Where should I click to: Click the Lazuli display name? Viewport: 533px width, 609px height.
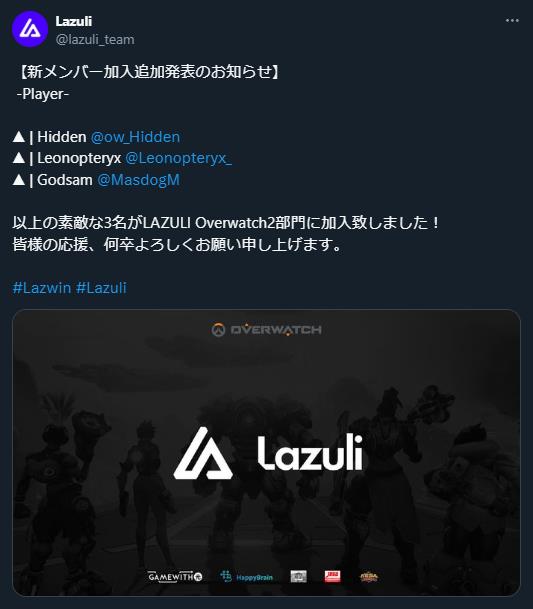(x=74, y=21)
